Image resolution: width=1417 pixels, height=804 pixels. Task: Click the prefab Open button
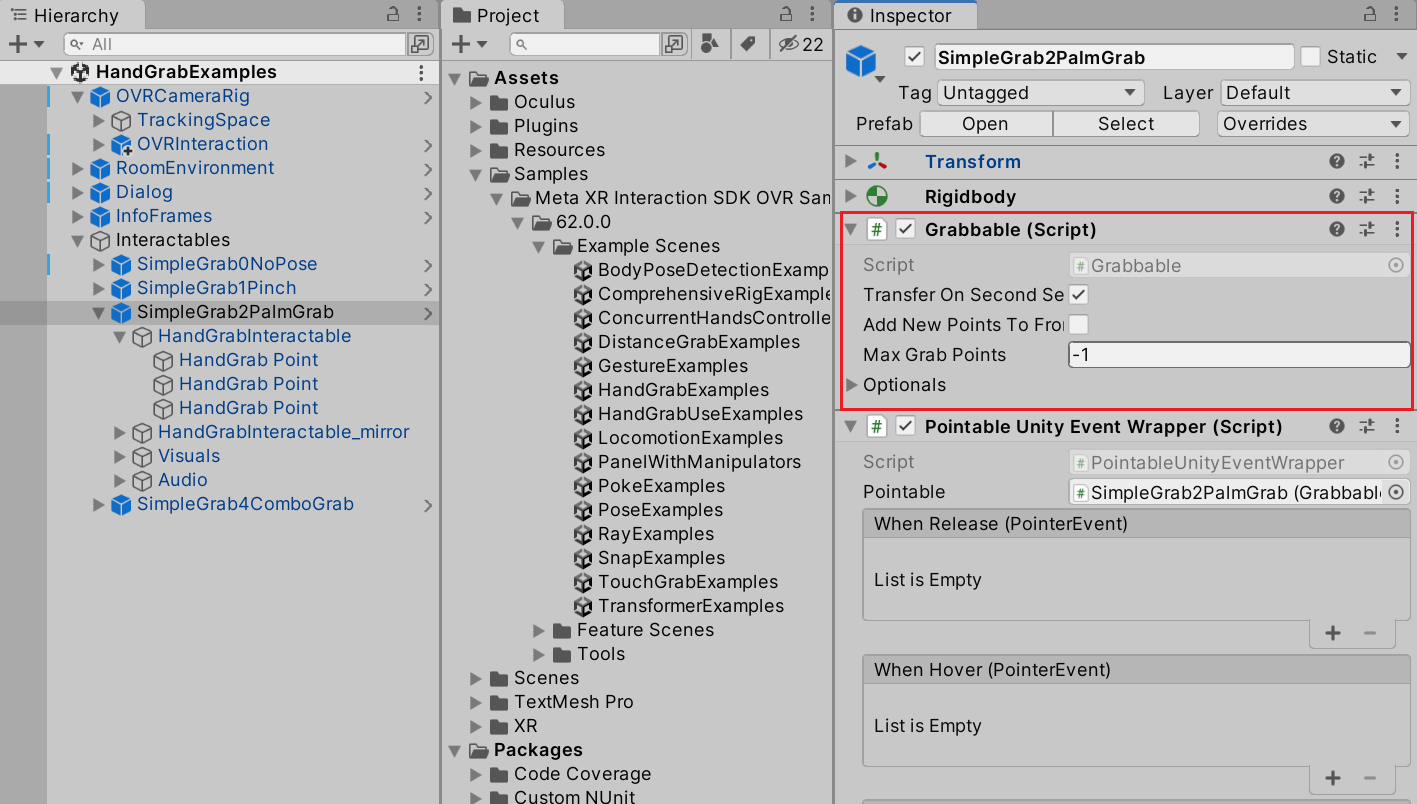[986, 124]
